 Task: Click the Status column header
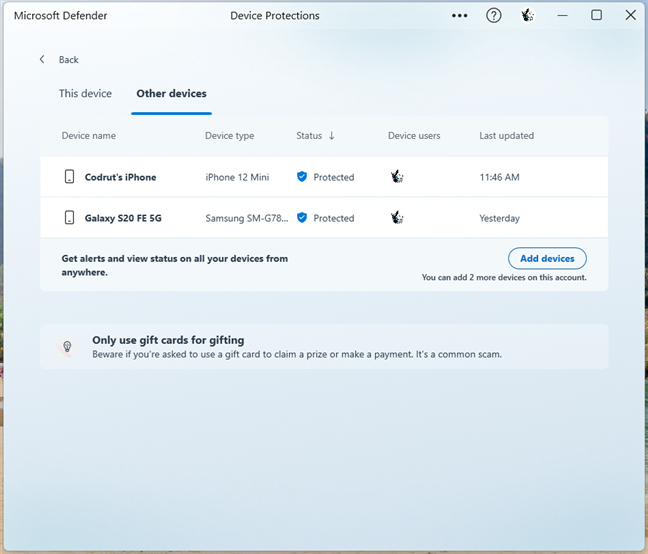point(309,136)
